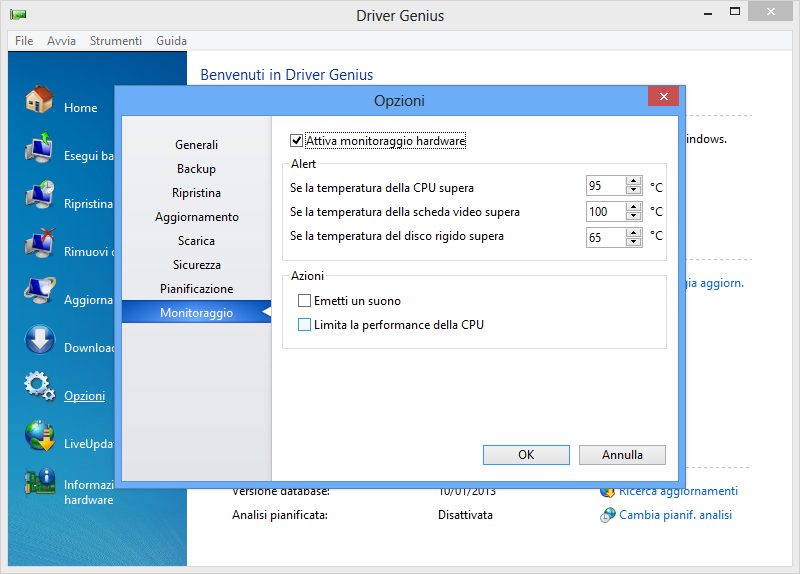This screenshot has height=574, width=800.
Task: Click the Driver Genius app icon in title bar
Action: pos(18,14)
